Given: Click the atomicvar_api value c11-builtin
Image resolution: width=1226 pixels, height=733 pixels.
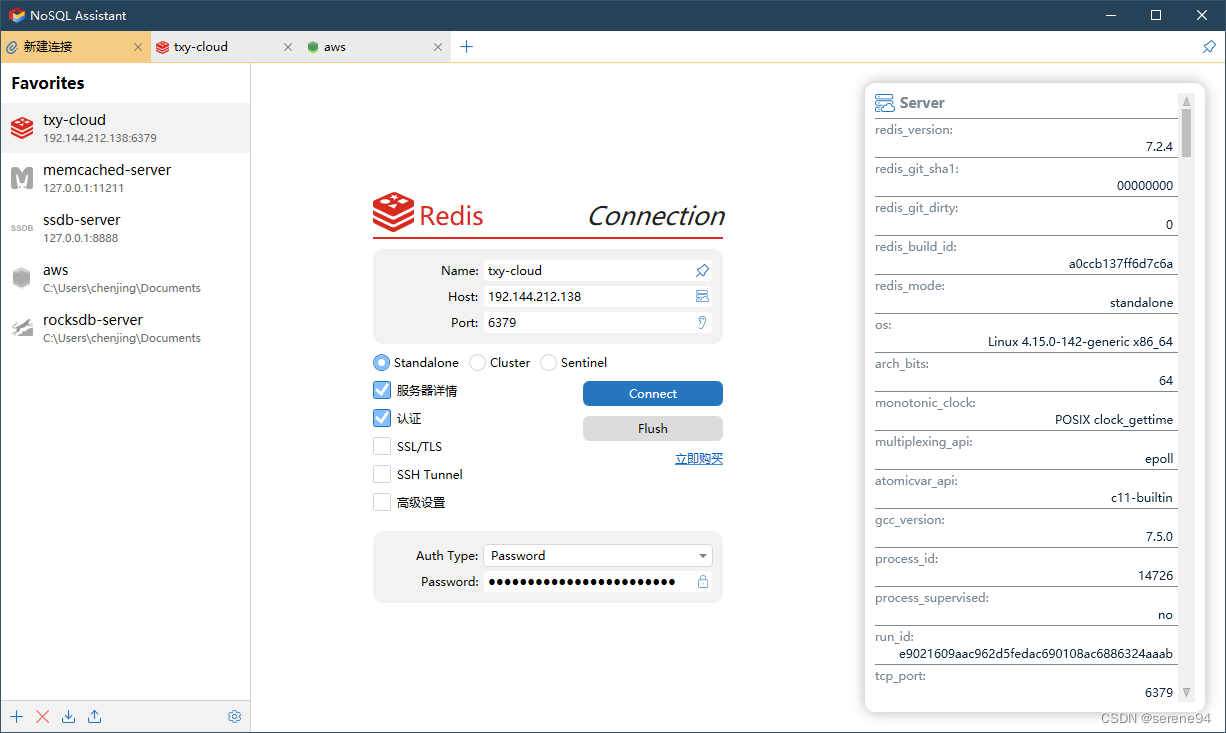Looking at the screenshot, I should [1142, 498].
